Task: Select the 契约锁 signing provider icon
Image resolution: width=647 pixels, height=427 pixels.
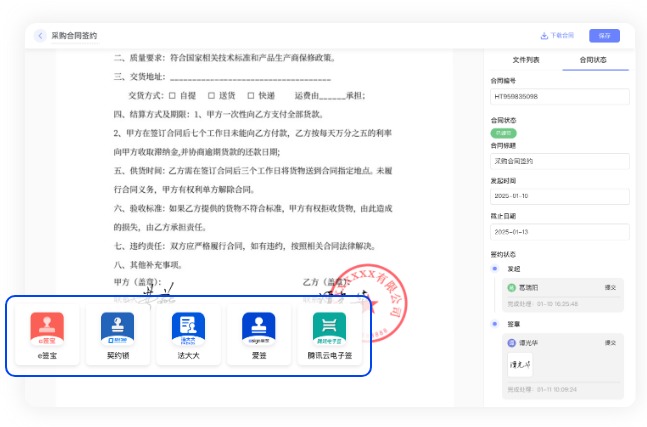Action: (x=118, y=329)
